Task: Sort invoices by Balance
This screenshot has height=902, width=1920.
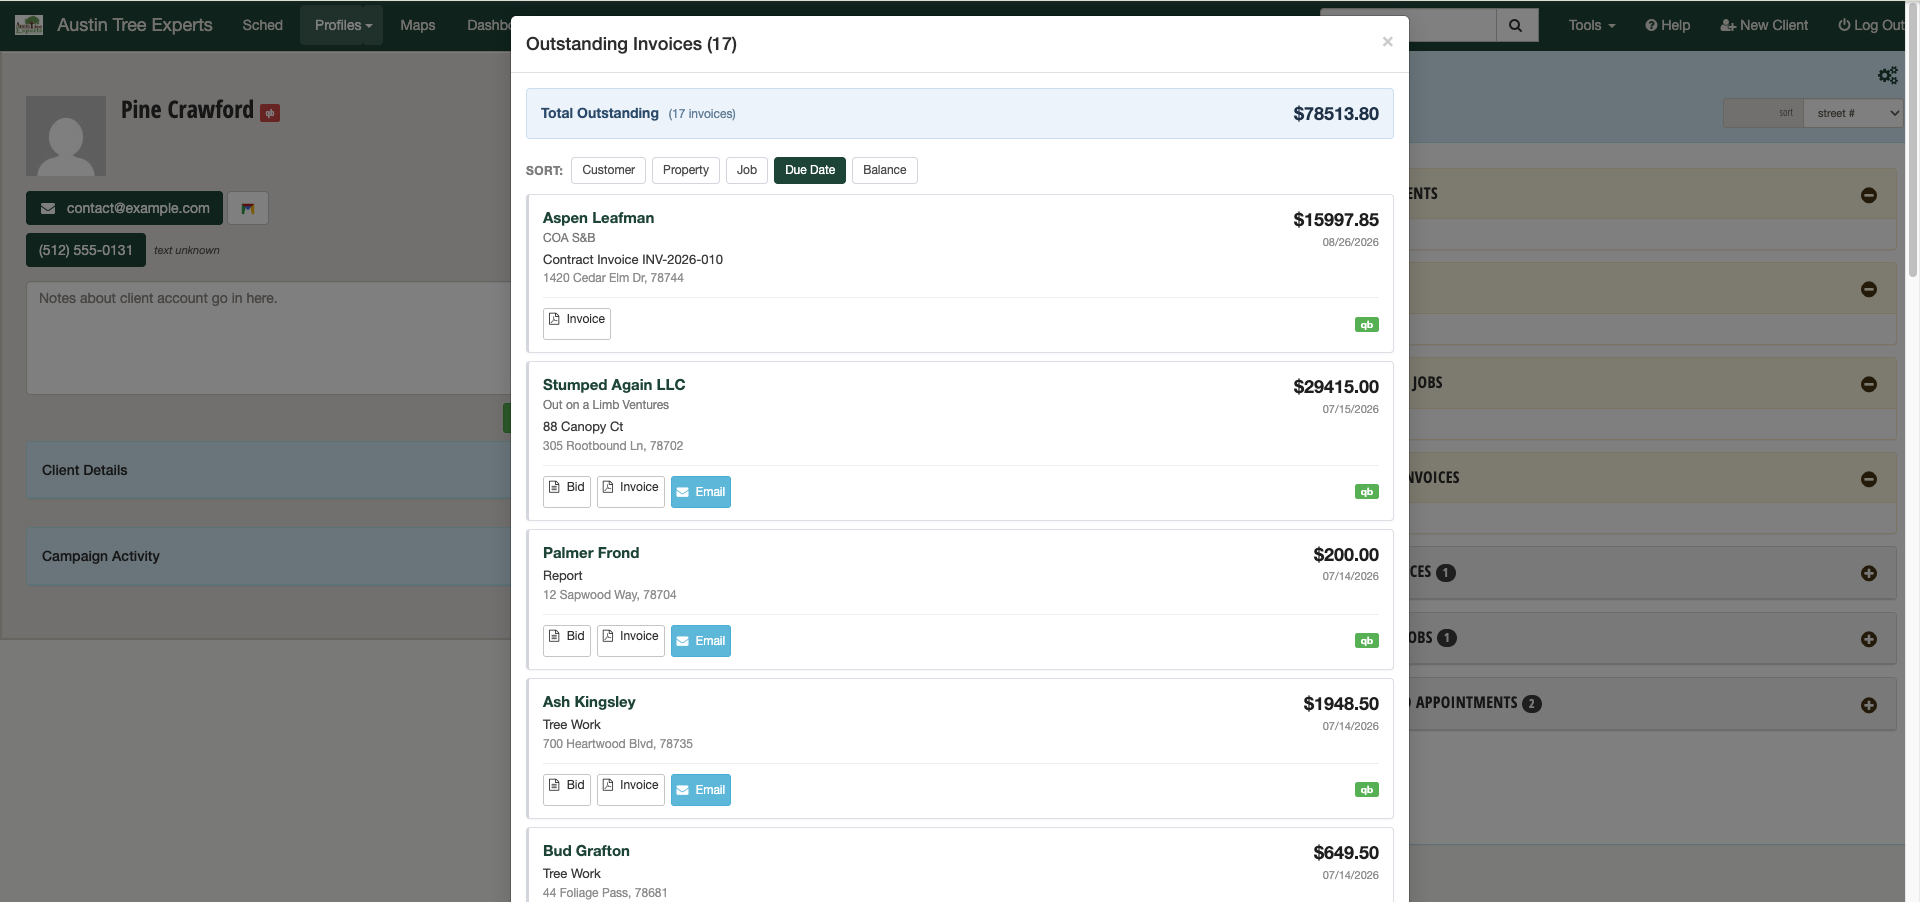Action: click(x=885, y=170)
